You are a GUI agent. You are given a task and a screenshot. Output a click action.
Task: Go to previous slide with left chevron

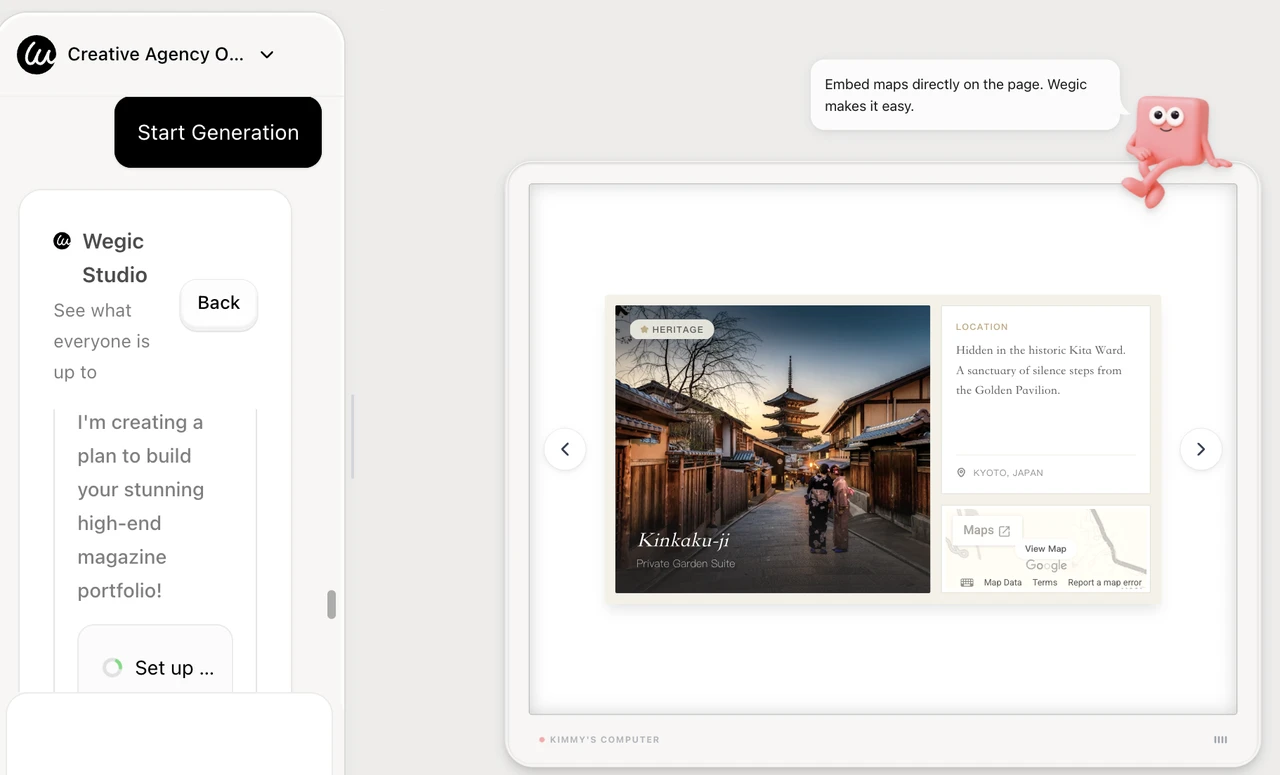[x=565, y=449]
